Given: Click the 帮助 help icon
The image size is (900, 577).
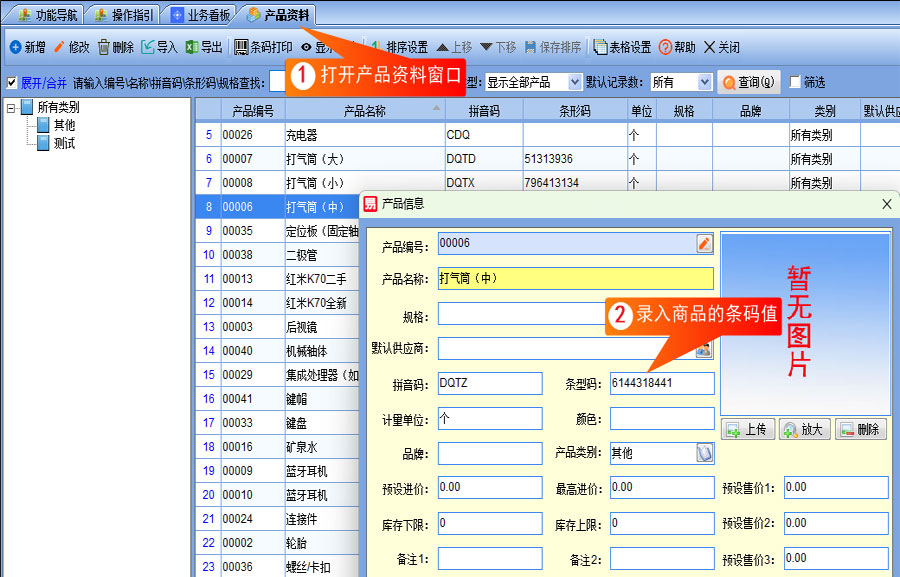Looking at the screenshot, I should [x=665, y=47].
